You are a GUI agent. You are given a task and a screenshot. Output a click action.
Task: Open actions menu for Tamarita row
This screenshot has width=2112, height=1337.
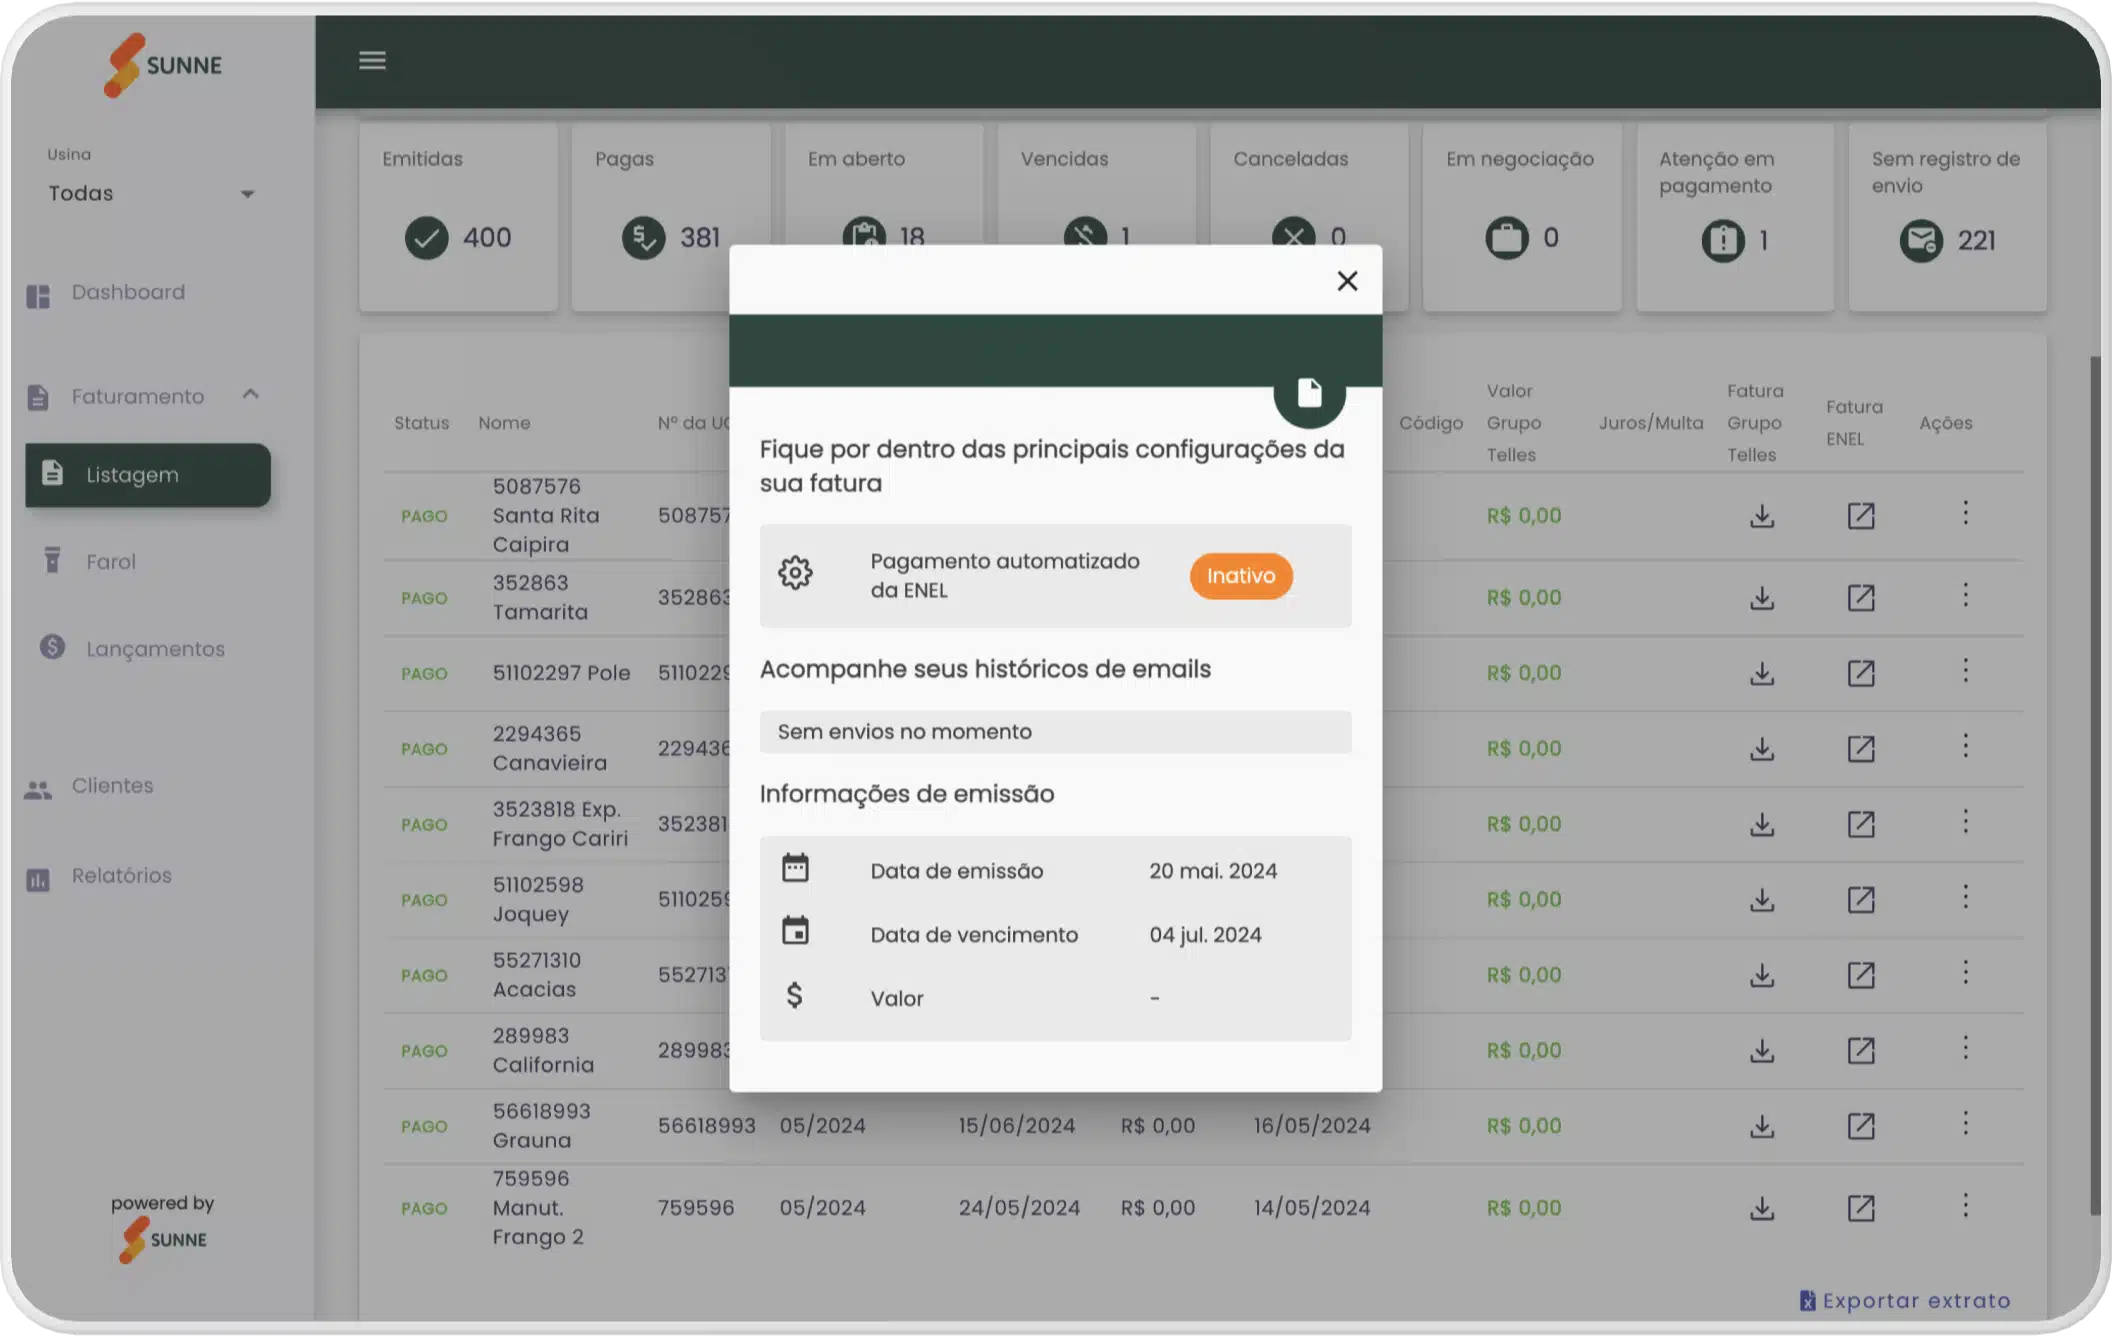point(1965,596)
